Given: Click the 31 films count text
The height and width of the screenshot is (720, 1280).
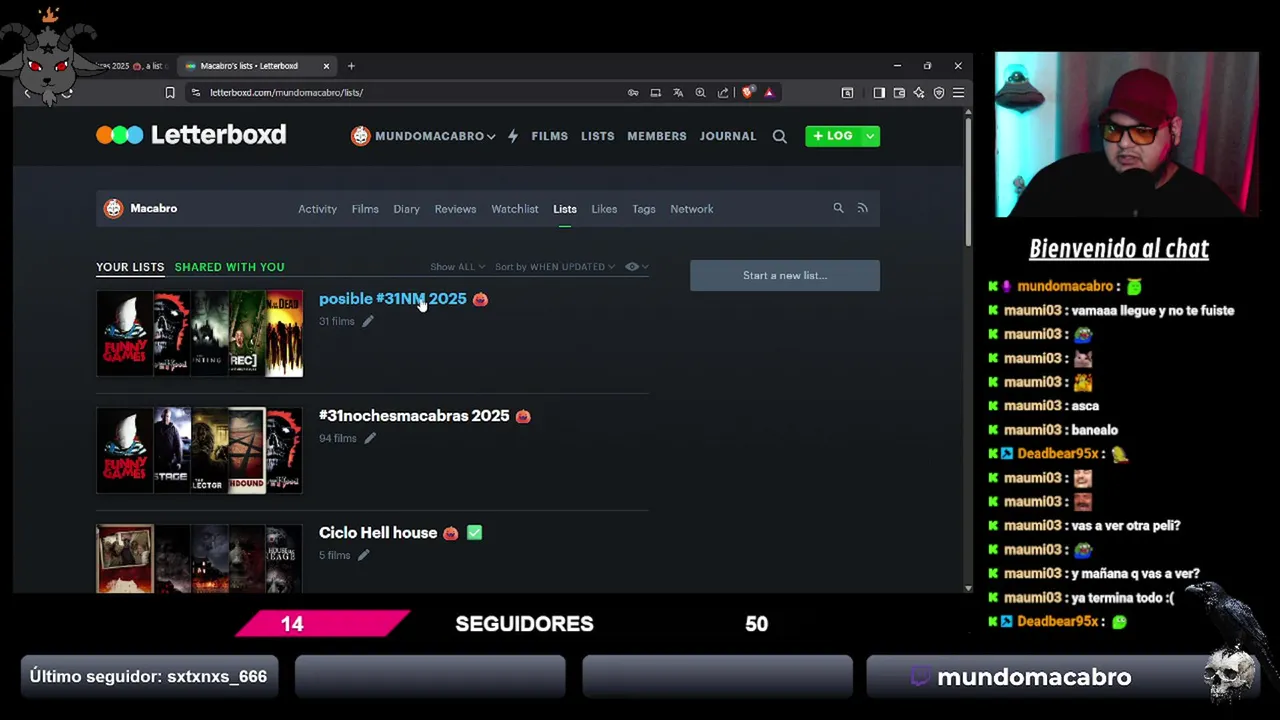Looking at the screenshot, I should click(x=337, y=321).
